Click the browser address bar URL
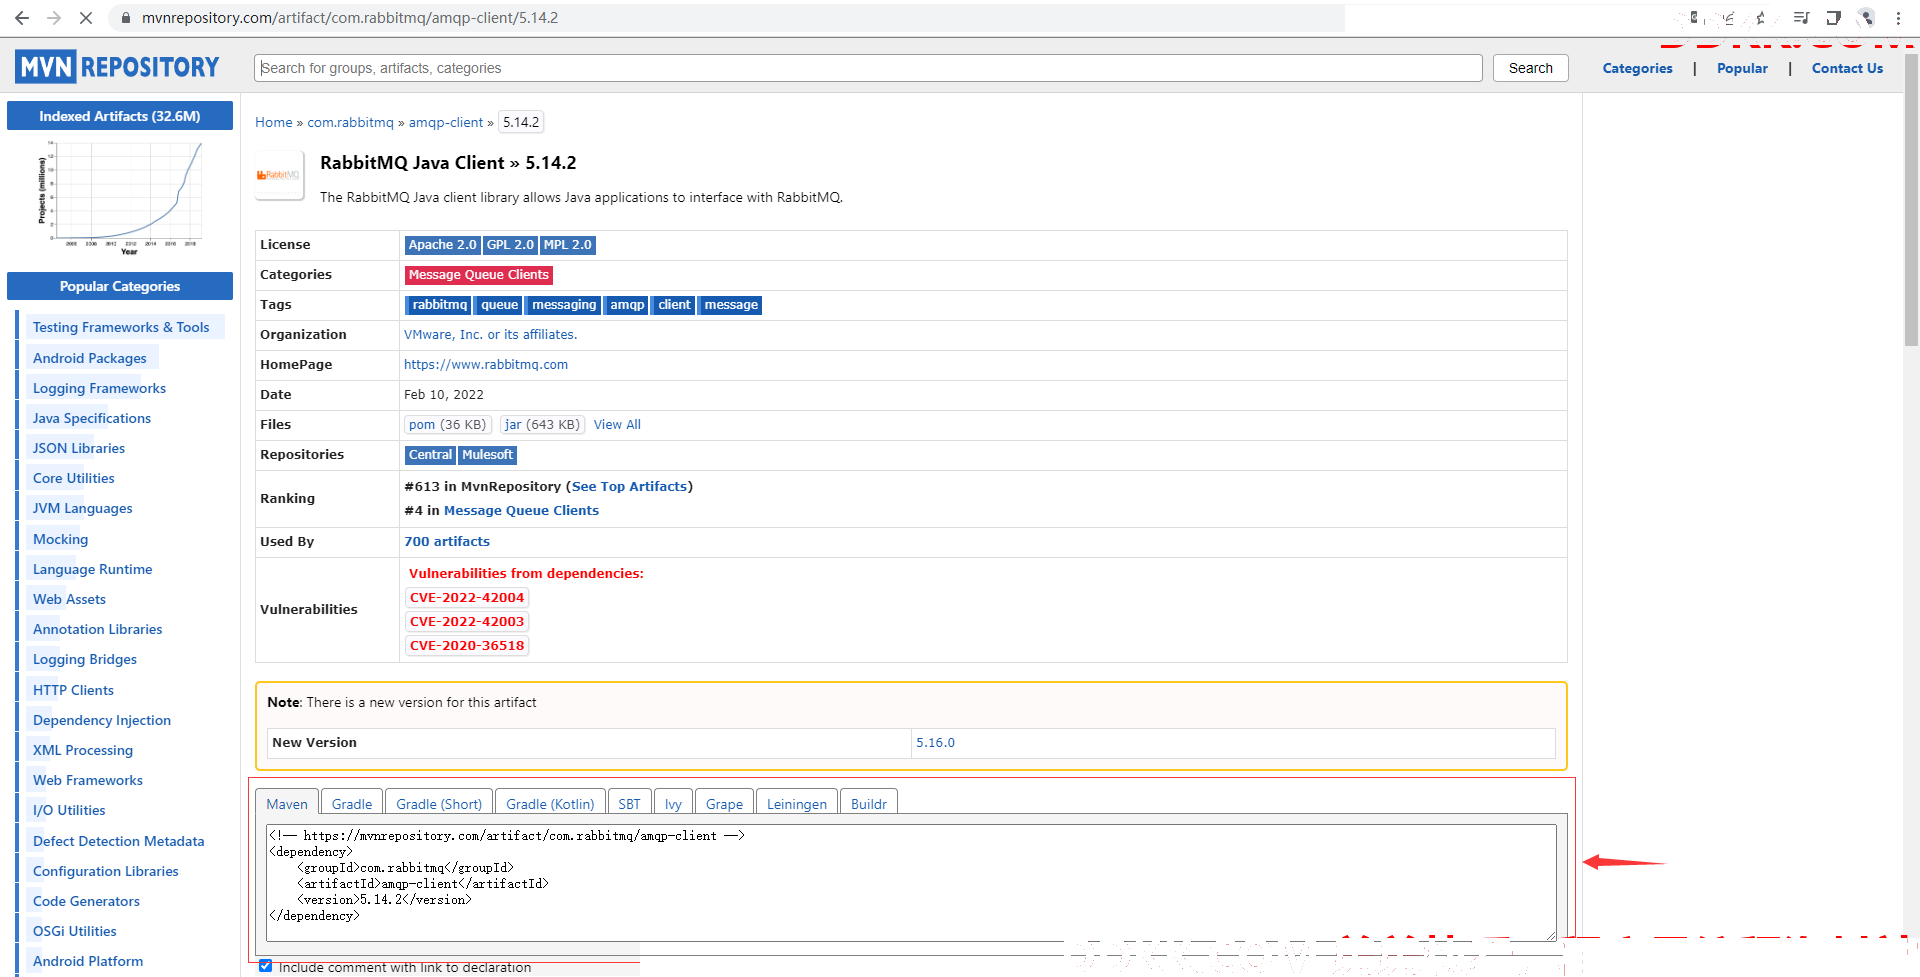 350,18
